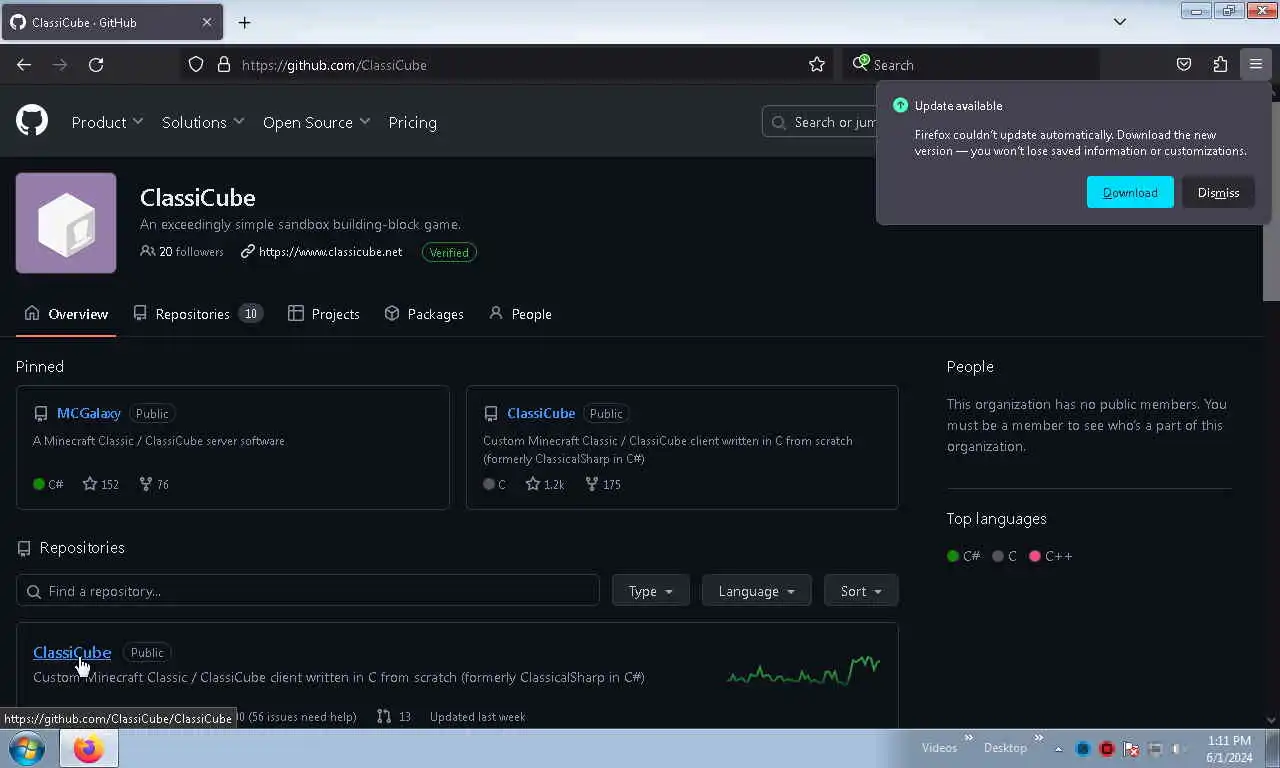This screenshot has height=768, width=1280.
Task: Click Download in update notification
Action: click(x=1130, y=192)
